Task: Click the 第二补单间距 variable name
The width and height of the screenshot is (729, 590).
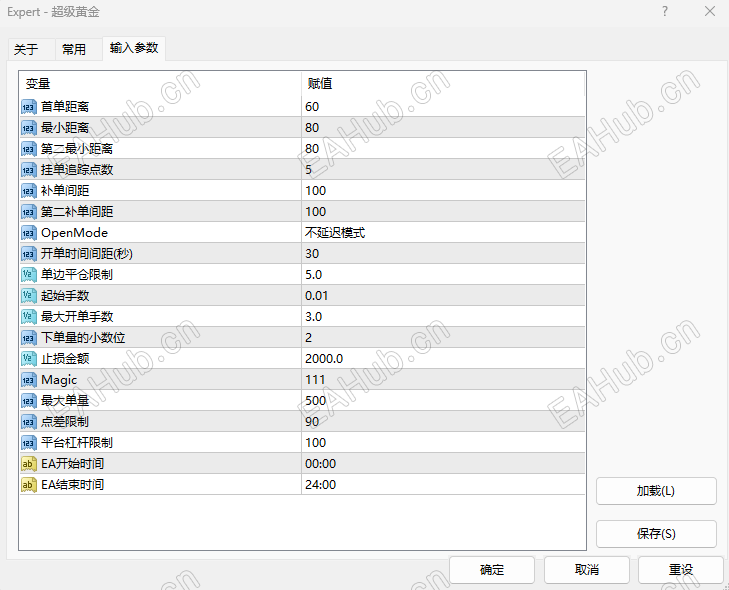Action: [77, 212]
